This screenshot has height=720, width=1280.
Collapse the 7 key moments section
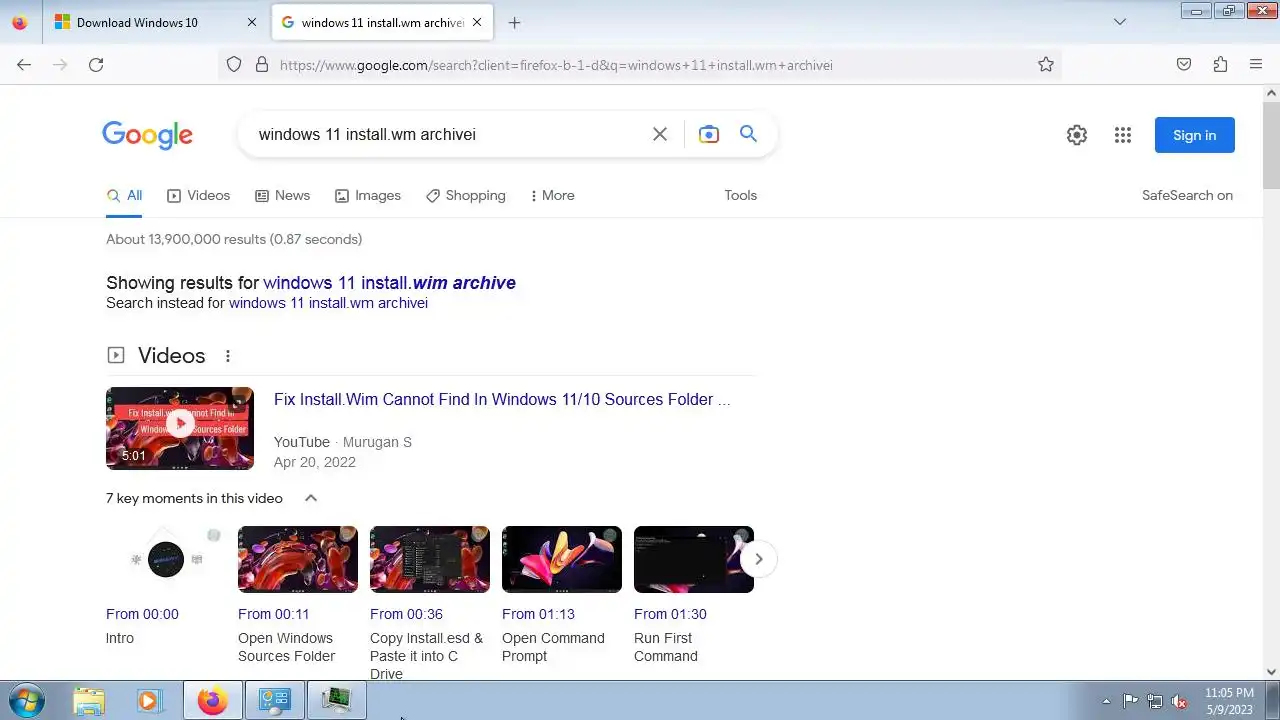tap(311, 498)
